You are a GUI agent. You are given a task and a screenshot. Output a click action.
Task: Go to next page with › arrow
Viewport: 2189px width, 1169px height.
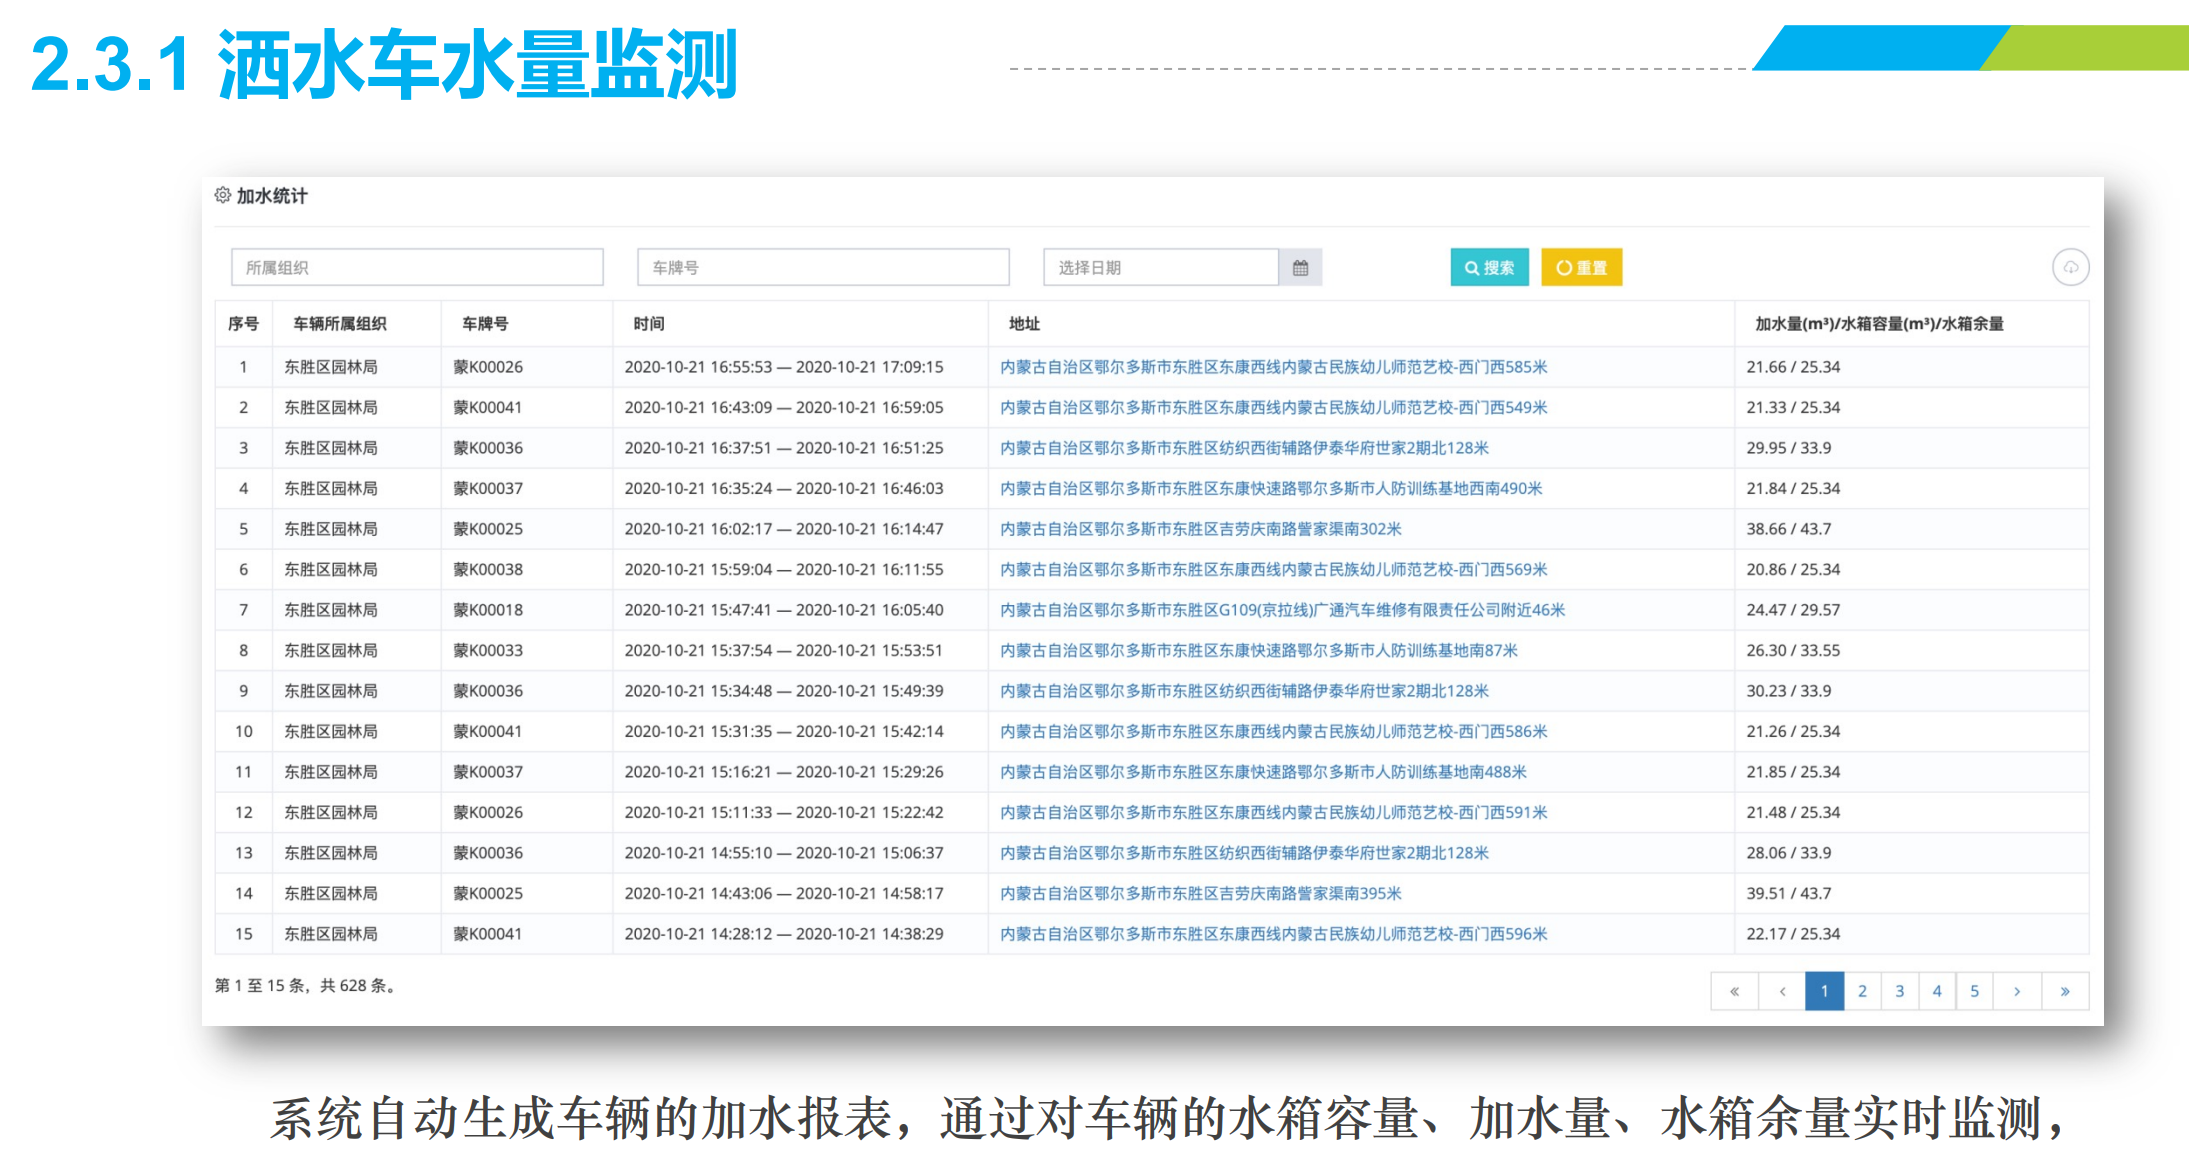(x=2017, y=991)
